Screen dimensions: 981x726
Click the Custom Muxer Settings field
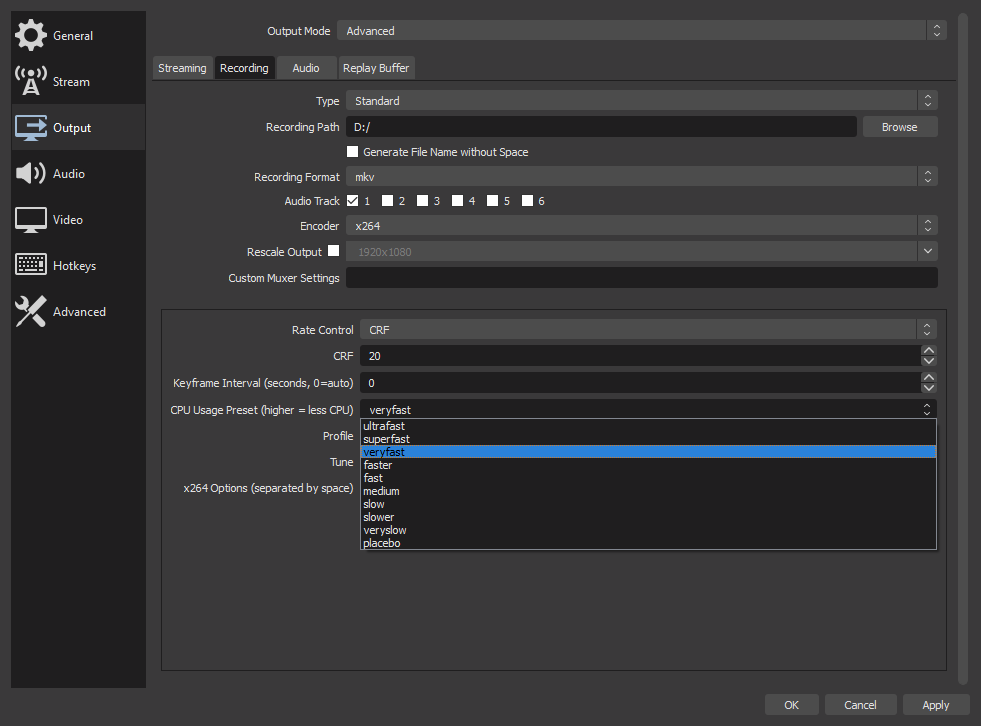point(641,278)
